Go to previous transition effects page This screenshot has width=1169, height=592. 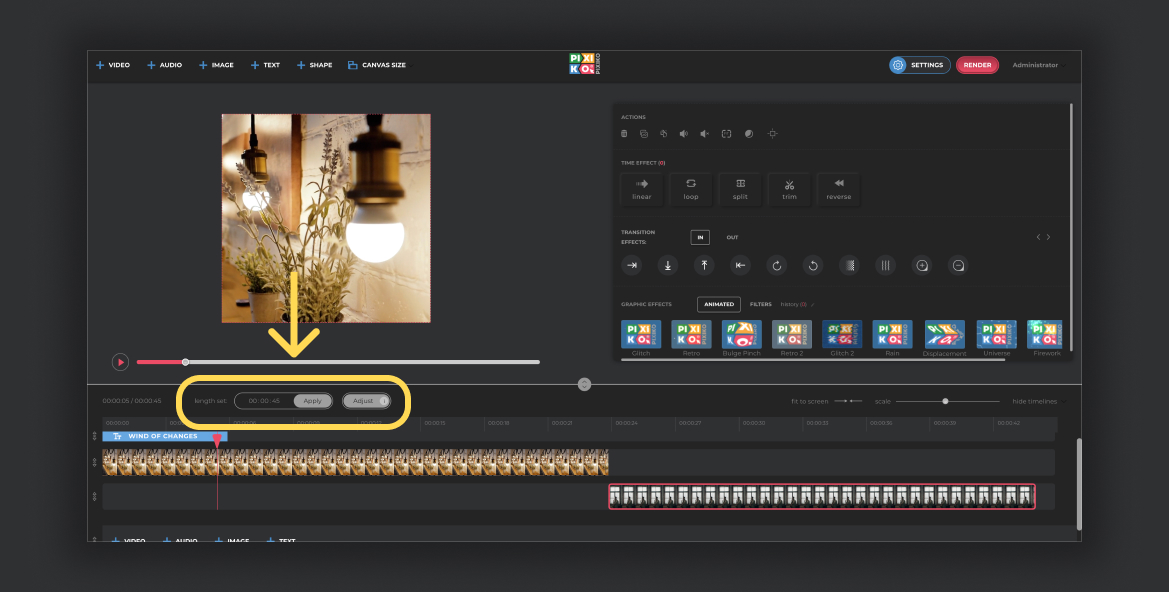tap(1038, 237)
